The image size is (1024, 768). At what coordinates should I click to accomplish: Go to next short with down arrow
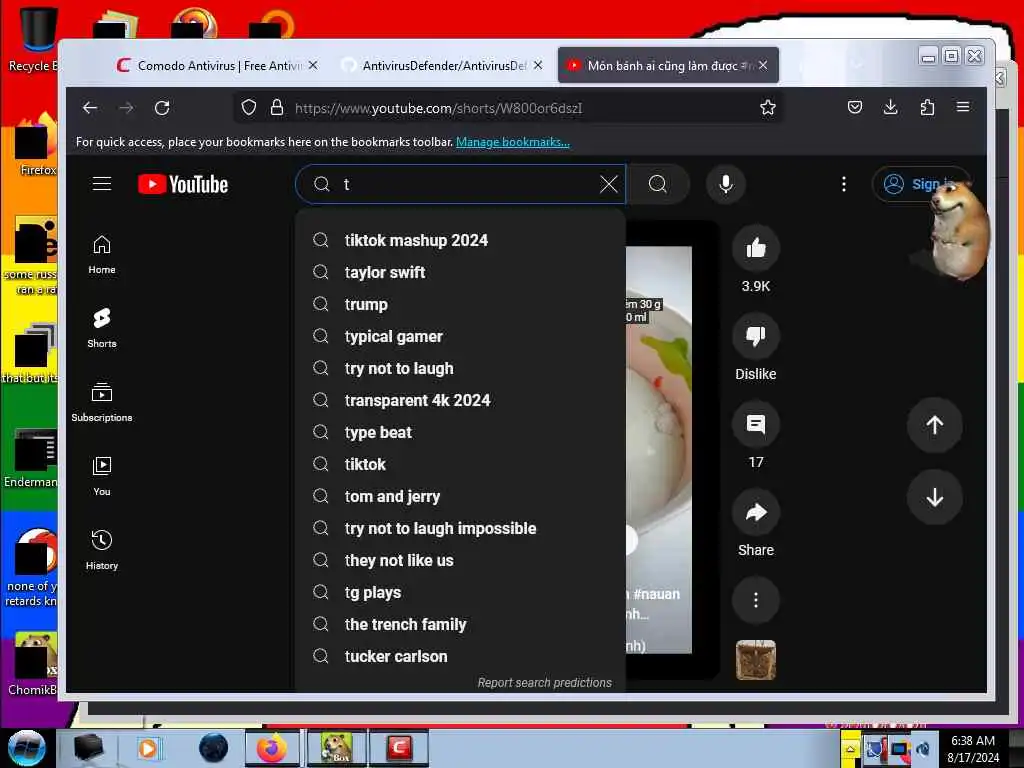(x=935, y=498)
